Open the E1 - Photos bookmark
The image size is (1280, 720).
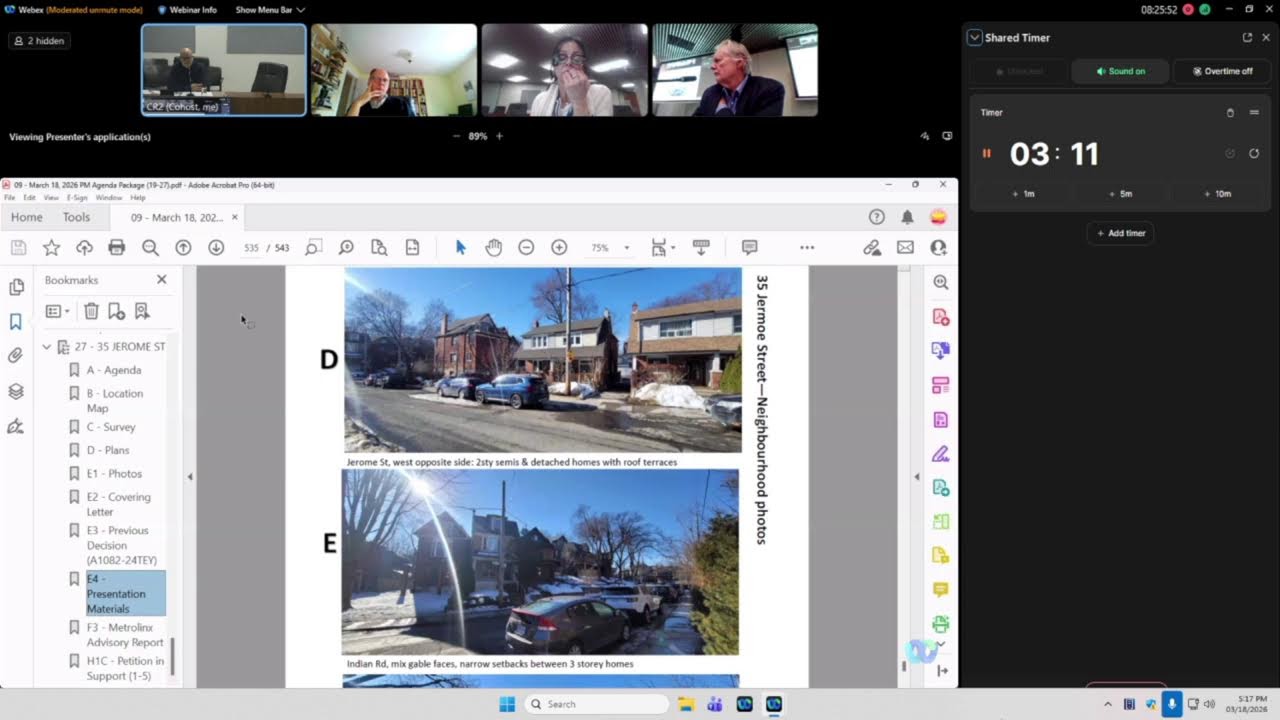[114, 474]
